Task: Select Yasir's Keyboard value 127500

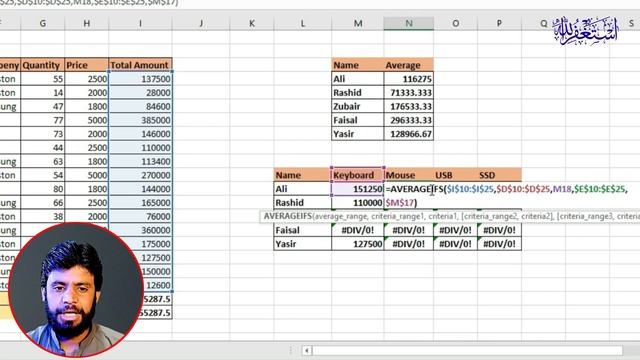Action: 358,244
